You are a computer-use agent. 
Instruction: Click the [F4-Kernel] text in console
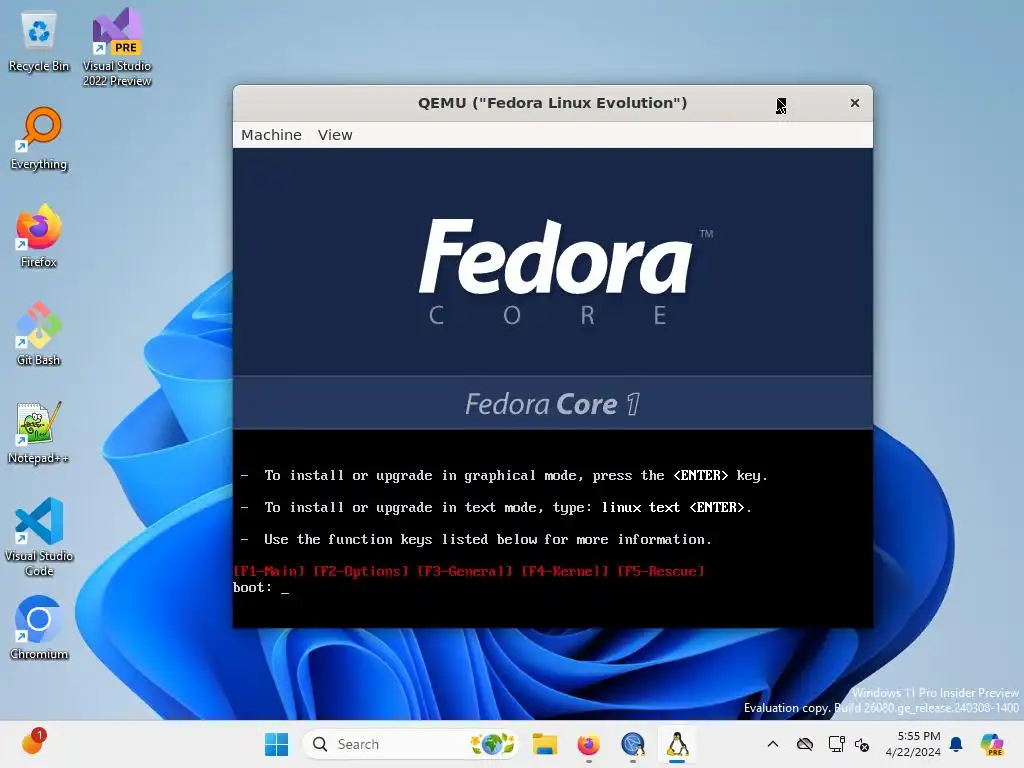pos(565,571)
